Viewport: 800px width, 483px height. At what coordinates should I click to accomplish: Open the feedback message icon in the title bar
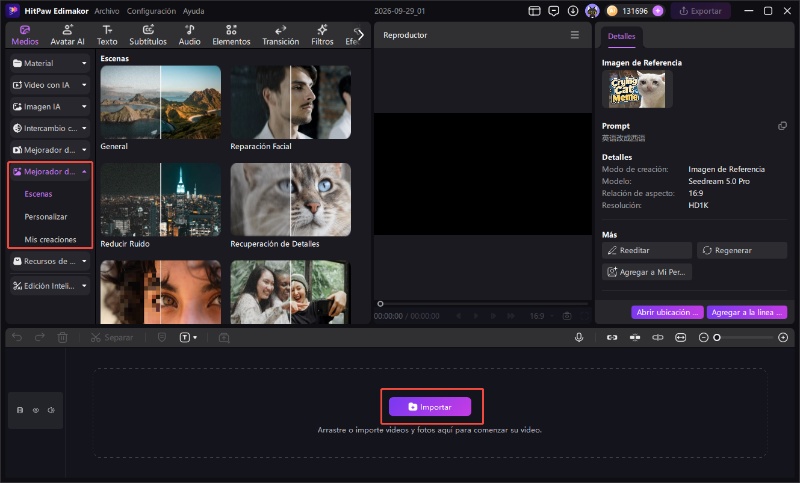554,11
